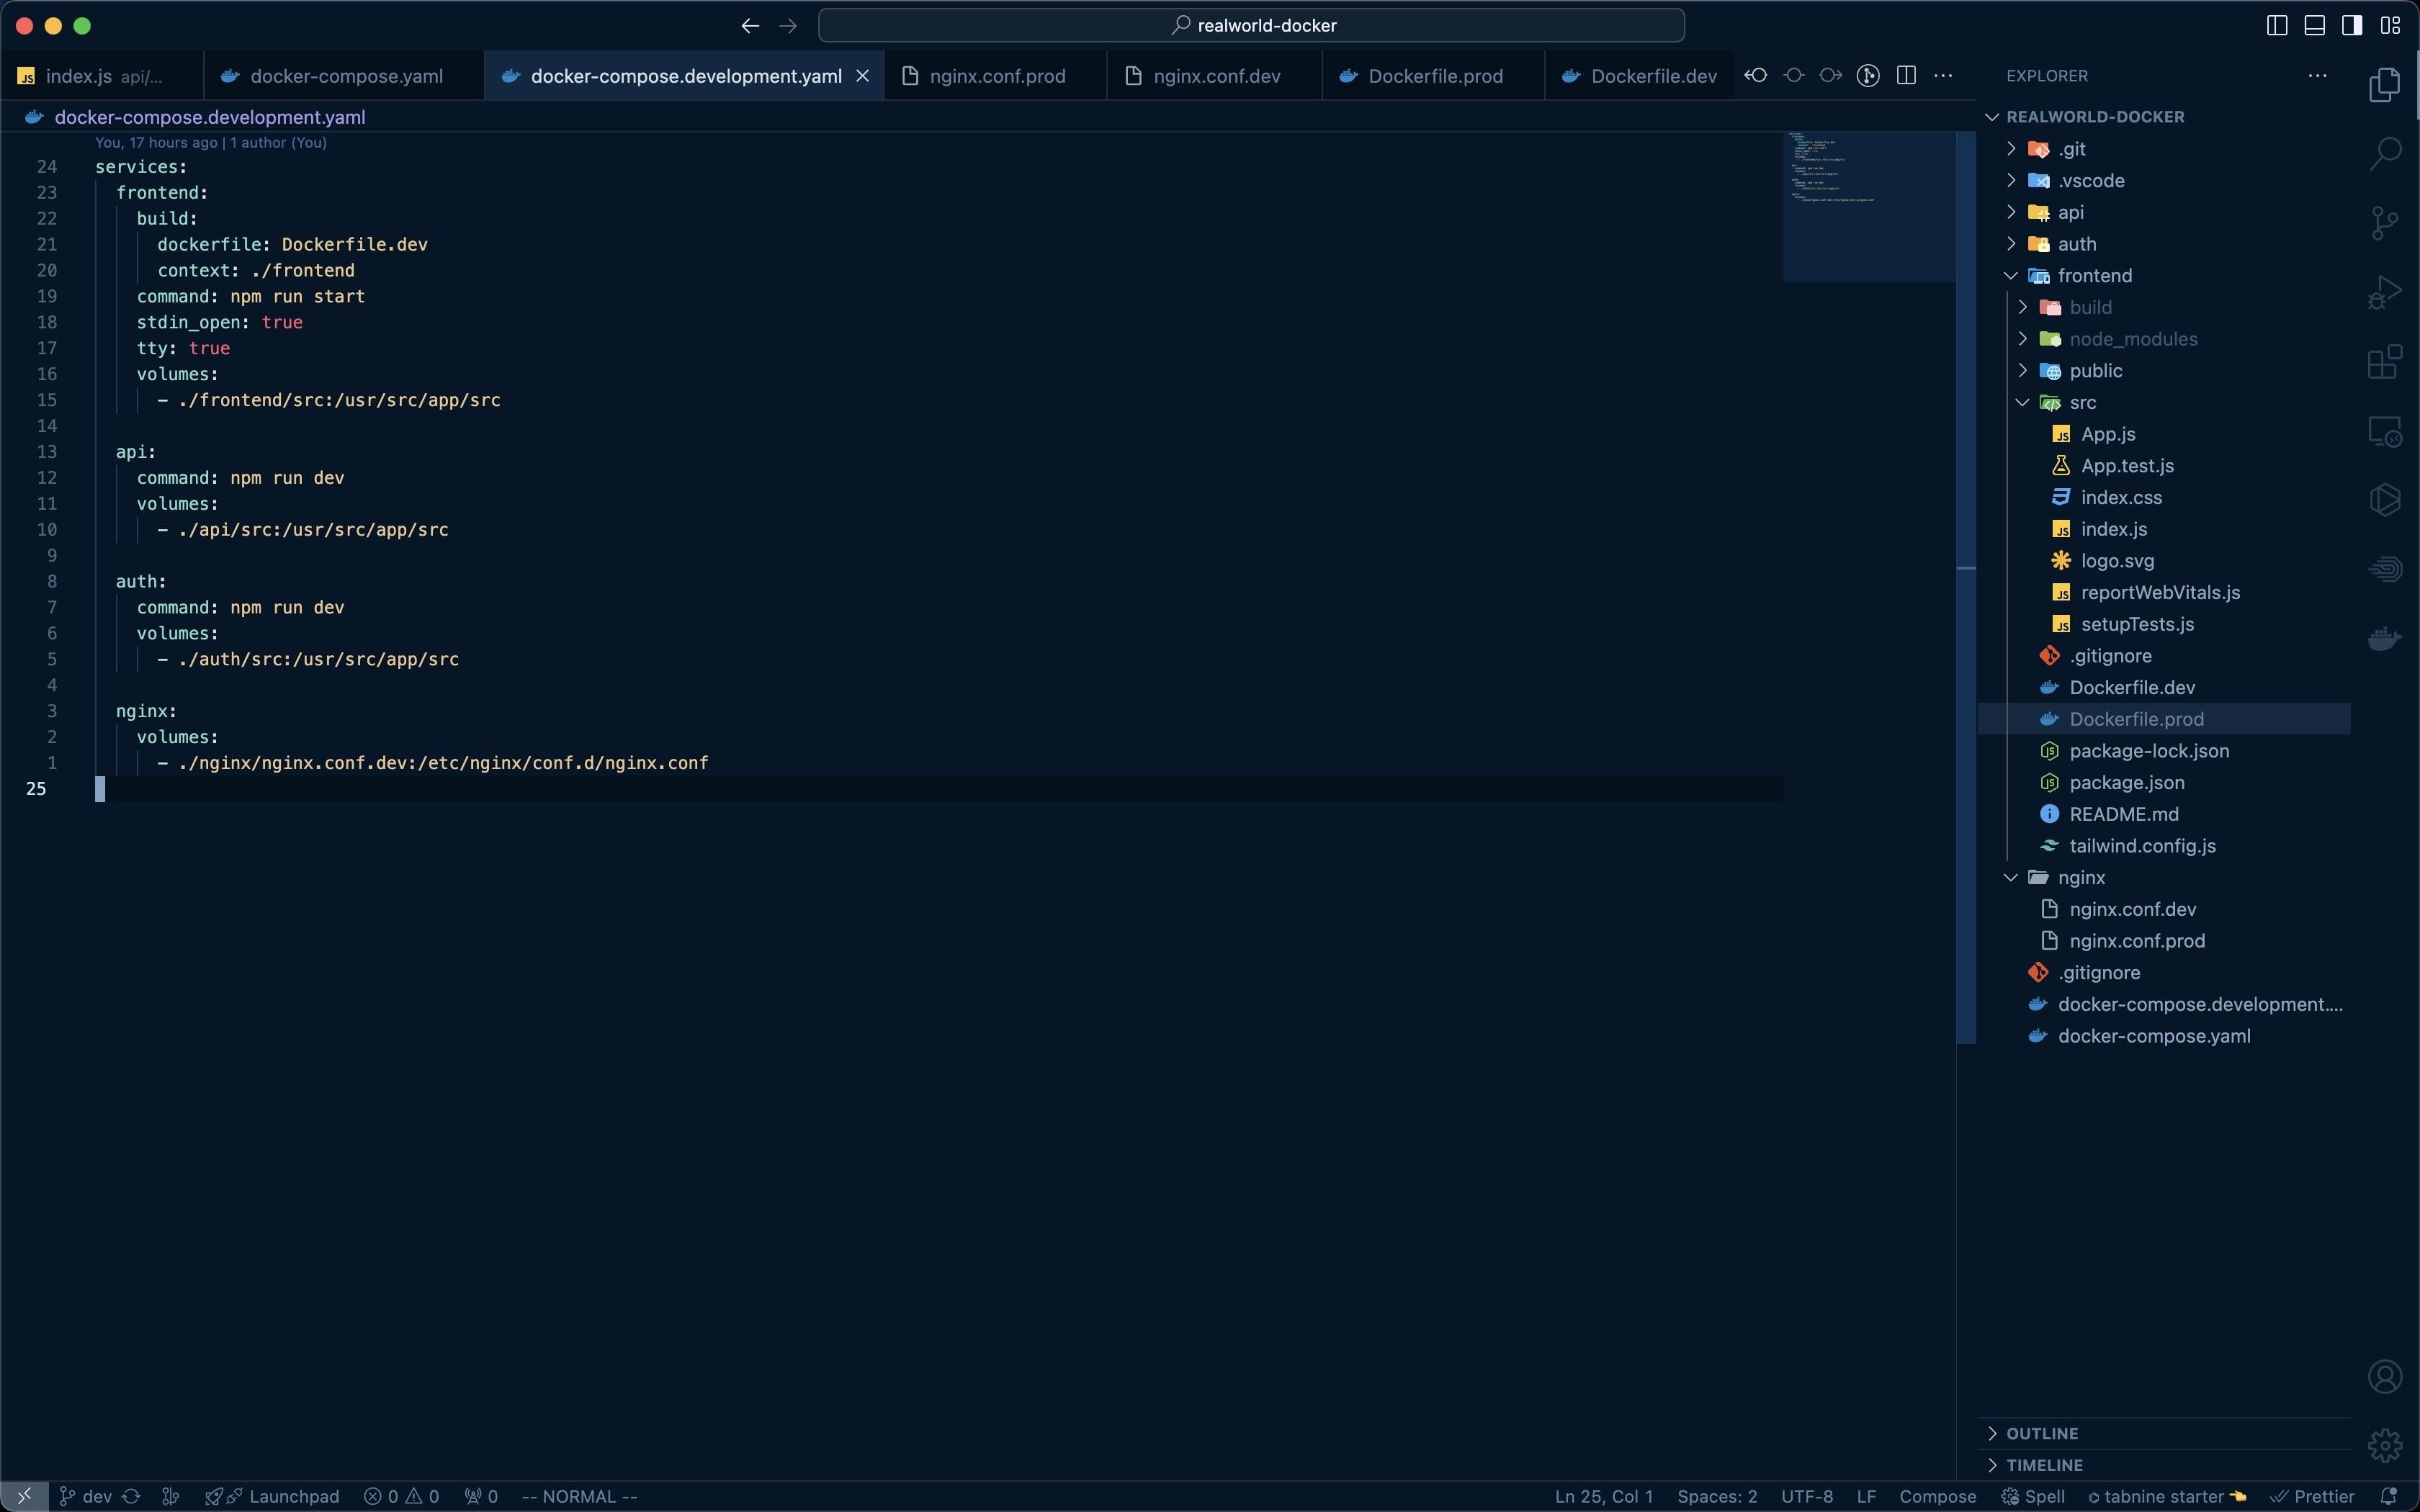Open previous revision of the file
This screenshot has width=2420, height=1512.
pyautogui.click(x=1756, y=76)
